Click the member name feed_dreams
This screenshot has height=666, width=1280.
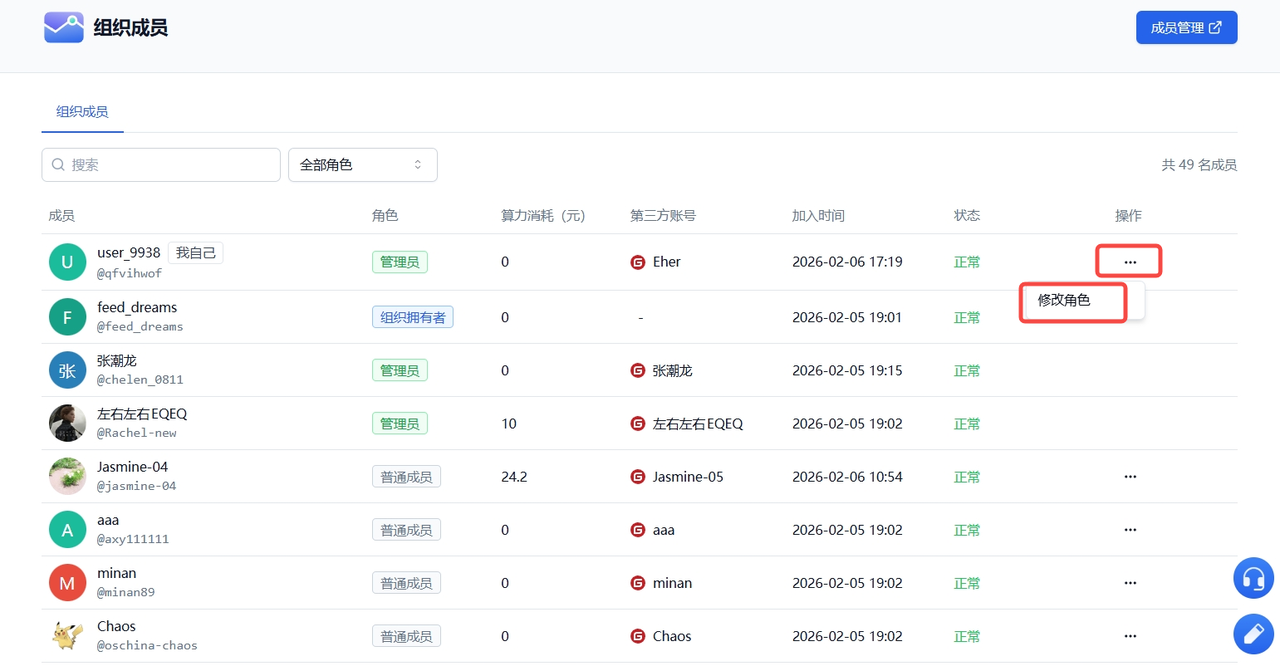(x=137, y=307)
